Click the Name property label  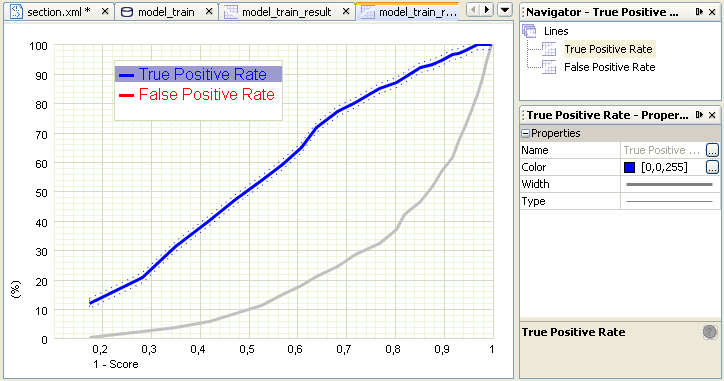[x=535, y=150]
